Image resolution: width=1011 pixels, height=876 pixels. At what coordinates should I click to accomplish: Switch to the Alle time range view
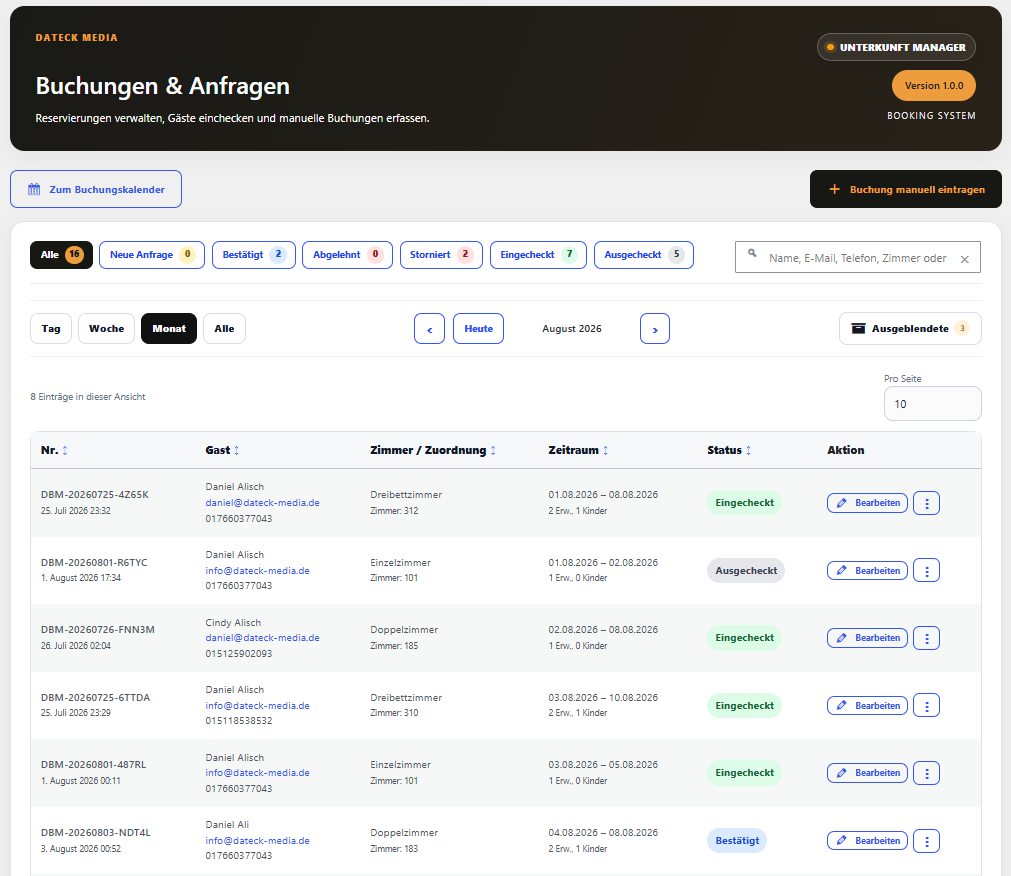point(224,329)
